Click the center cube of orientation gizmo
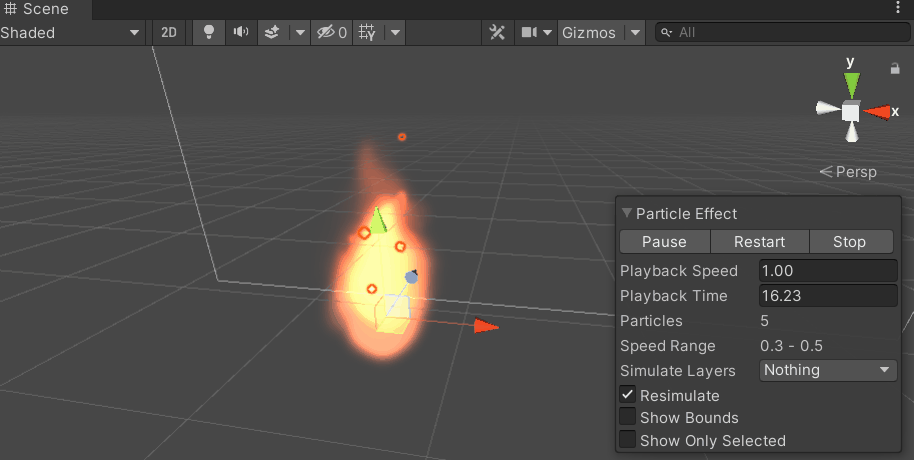The image size is (914, 460). tap(850, 111)
